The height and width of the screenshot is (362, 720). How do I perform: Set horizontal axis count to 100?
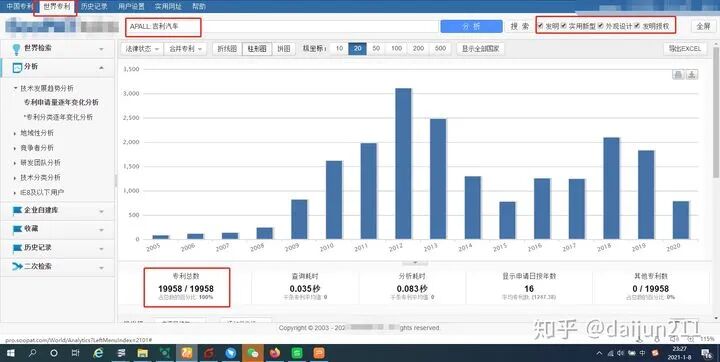coord(397,49)
